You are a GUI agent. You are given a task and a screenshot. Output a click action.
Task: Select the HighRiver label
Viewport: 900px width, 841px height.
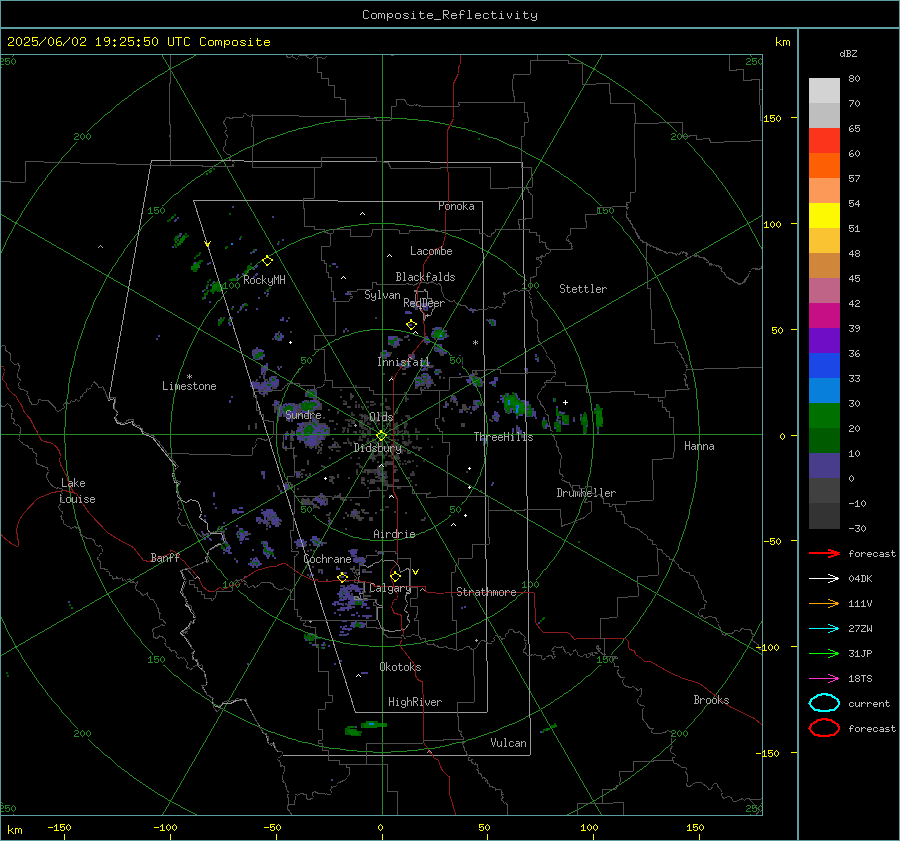415,702
